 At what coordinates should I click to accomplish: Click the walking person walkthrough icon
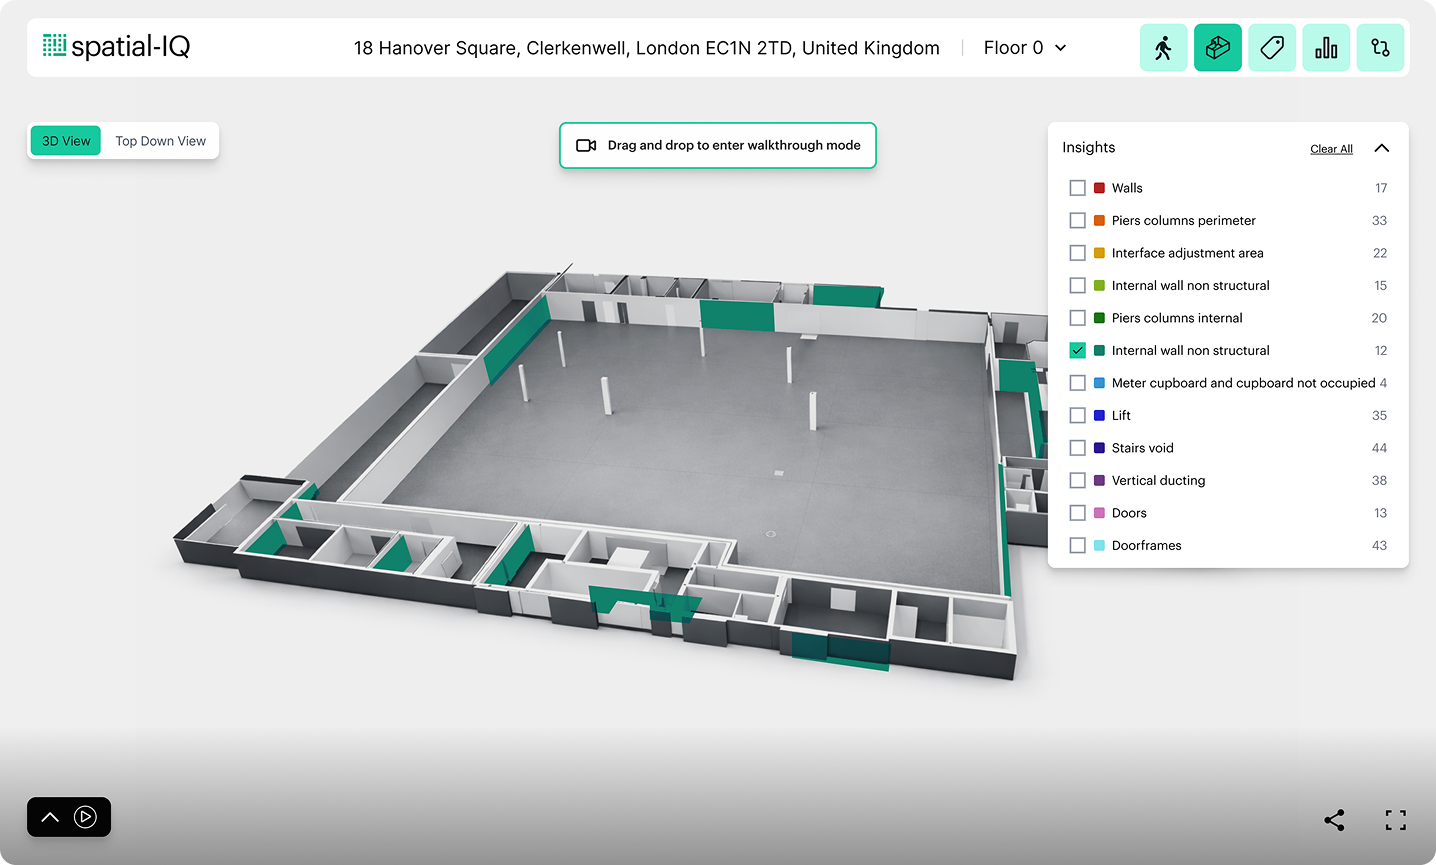[x=1163, y=48]
